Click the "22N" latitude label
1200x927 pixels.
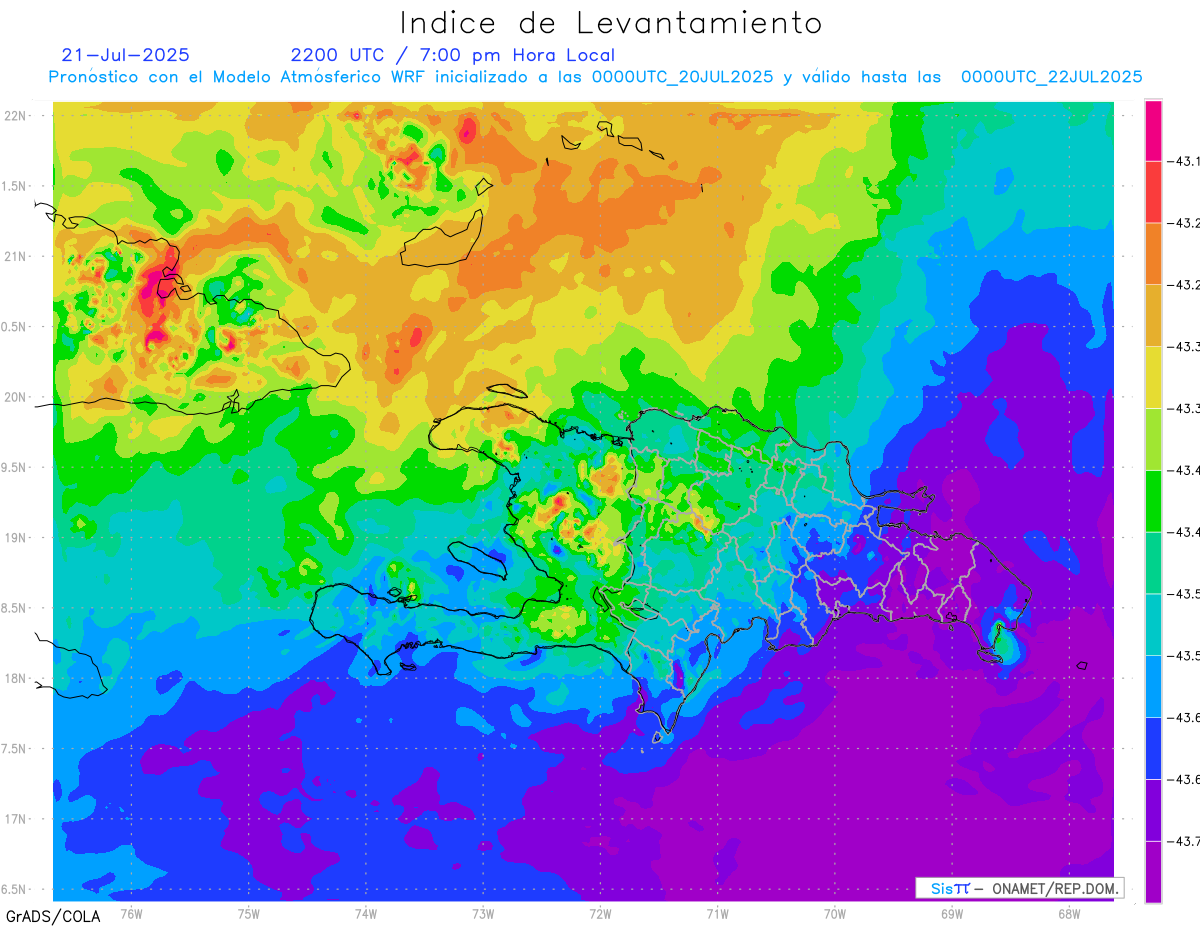(17, 116)
